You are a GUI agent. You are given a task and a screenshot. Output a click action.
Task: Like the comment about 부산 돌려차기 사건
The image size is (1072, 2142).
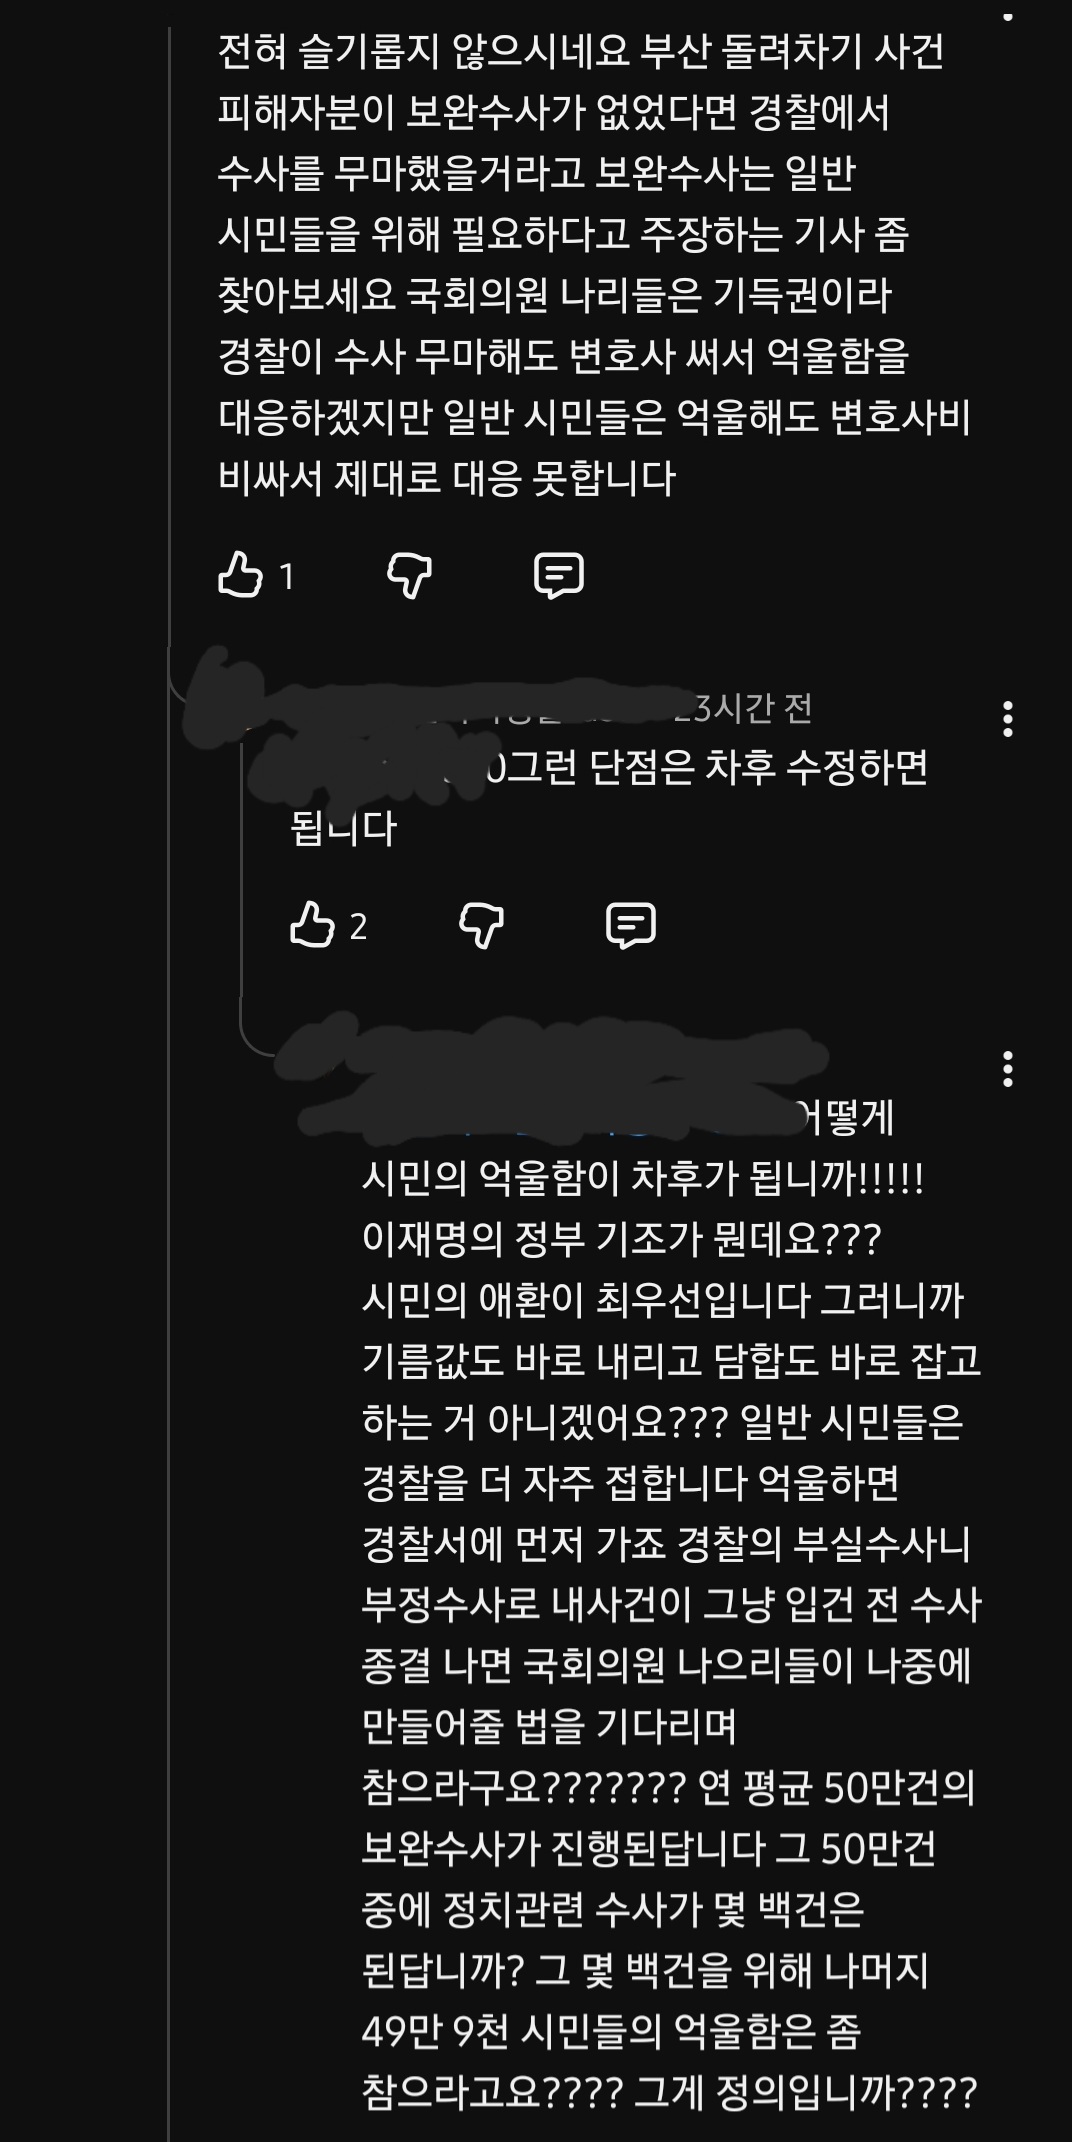pyautogui.click(x=240, y=575)
